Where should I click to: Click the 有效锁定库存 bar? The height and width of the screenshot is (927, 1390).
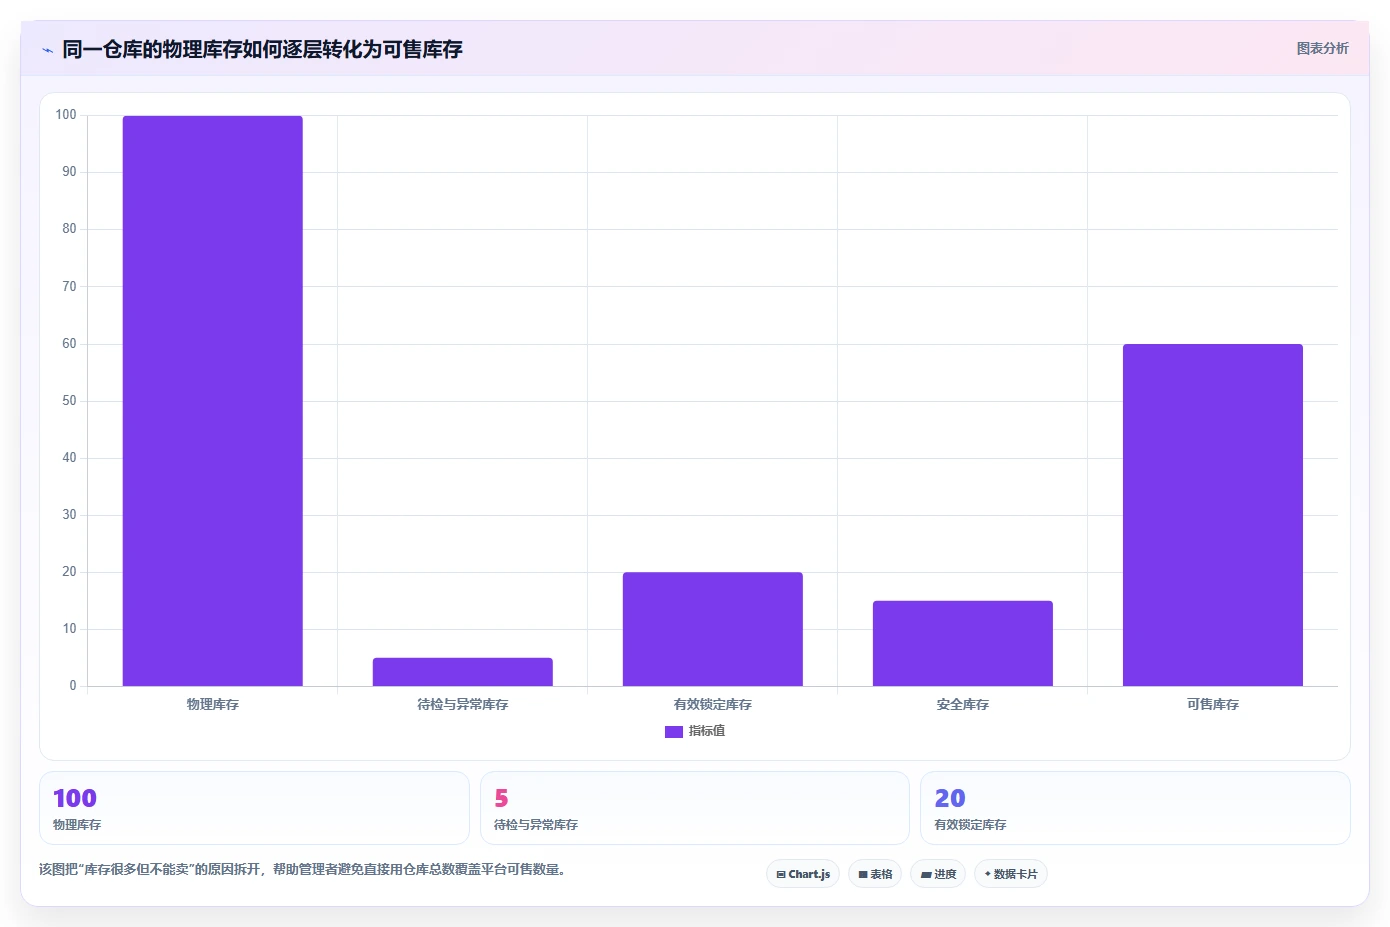712,629
